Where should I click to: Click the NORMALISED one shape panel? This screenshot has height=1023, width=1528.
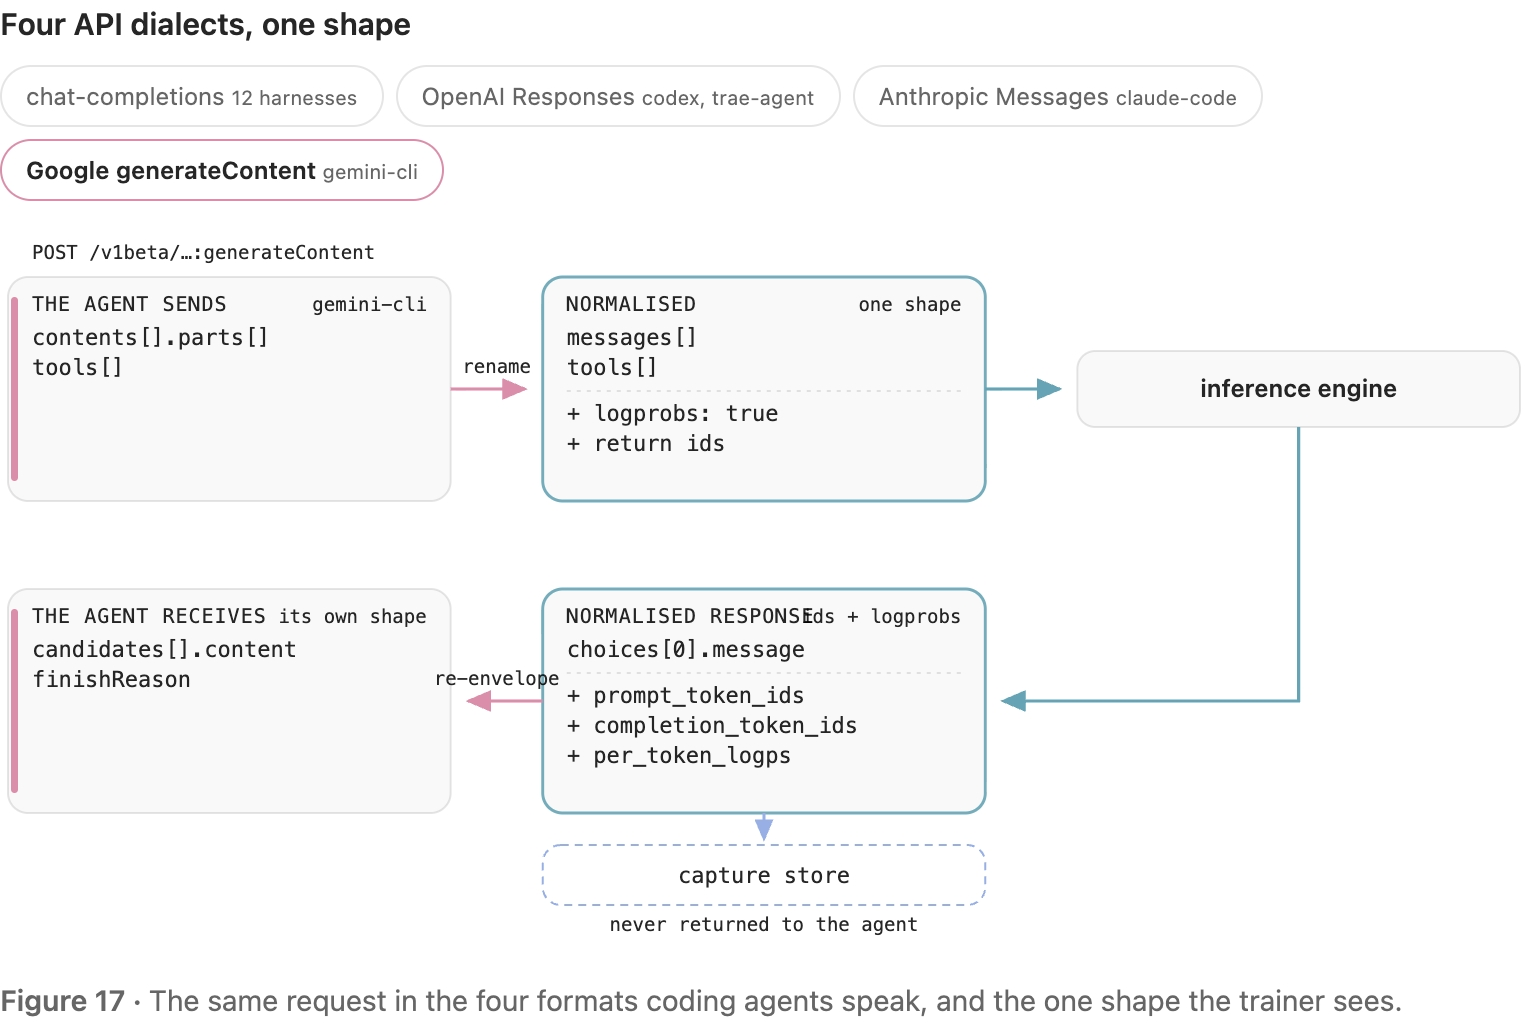point(764,389)
